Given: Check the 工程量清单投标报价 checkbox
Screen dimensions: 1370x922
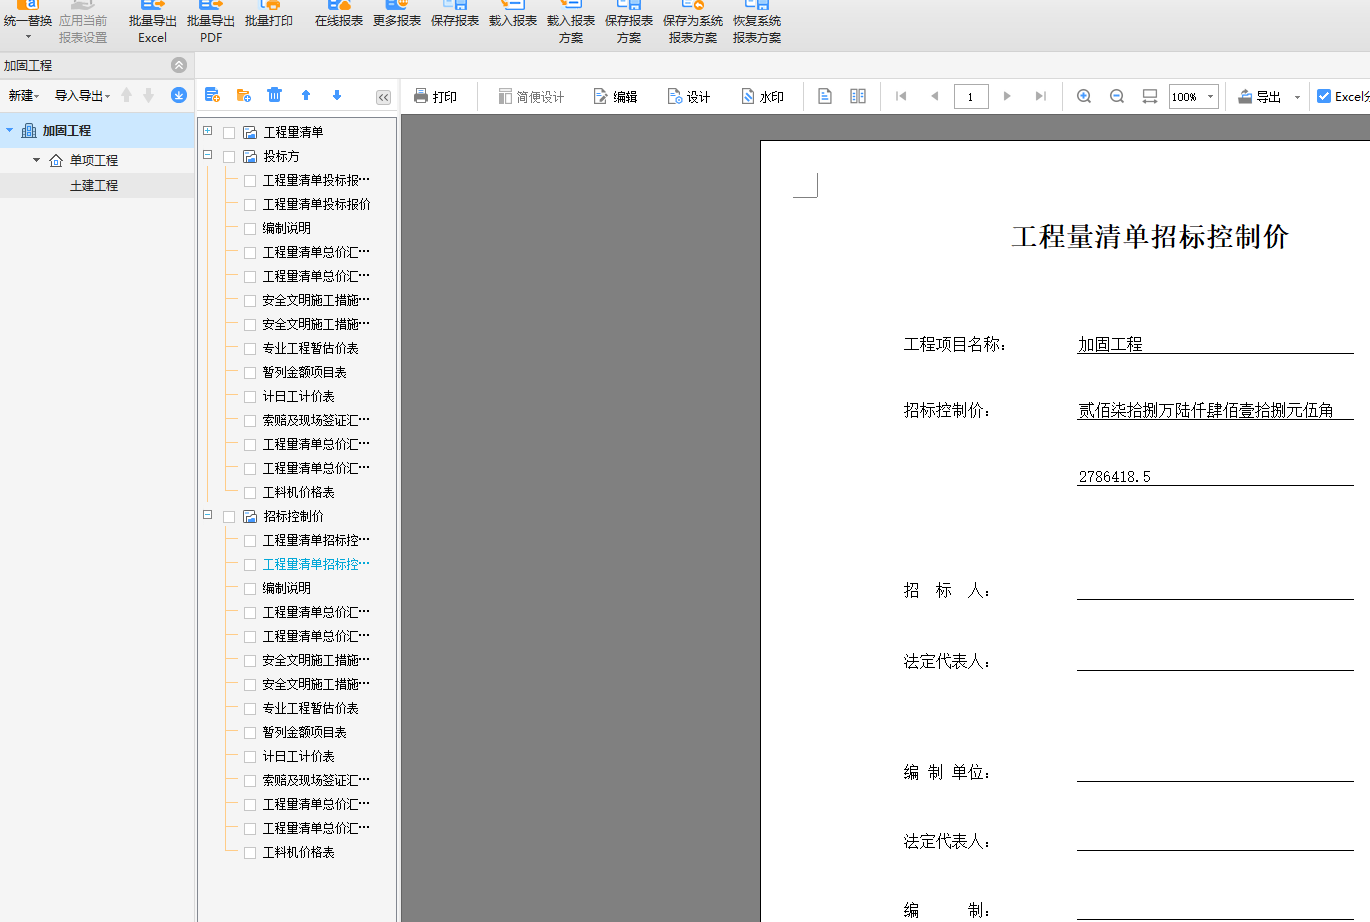Looking at the screenshot, I should point(250,204).
